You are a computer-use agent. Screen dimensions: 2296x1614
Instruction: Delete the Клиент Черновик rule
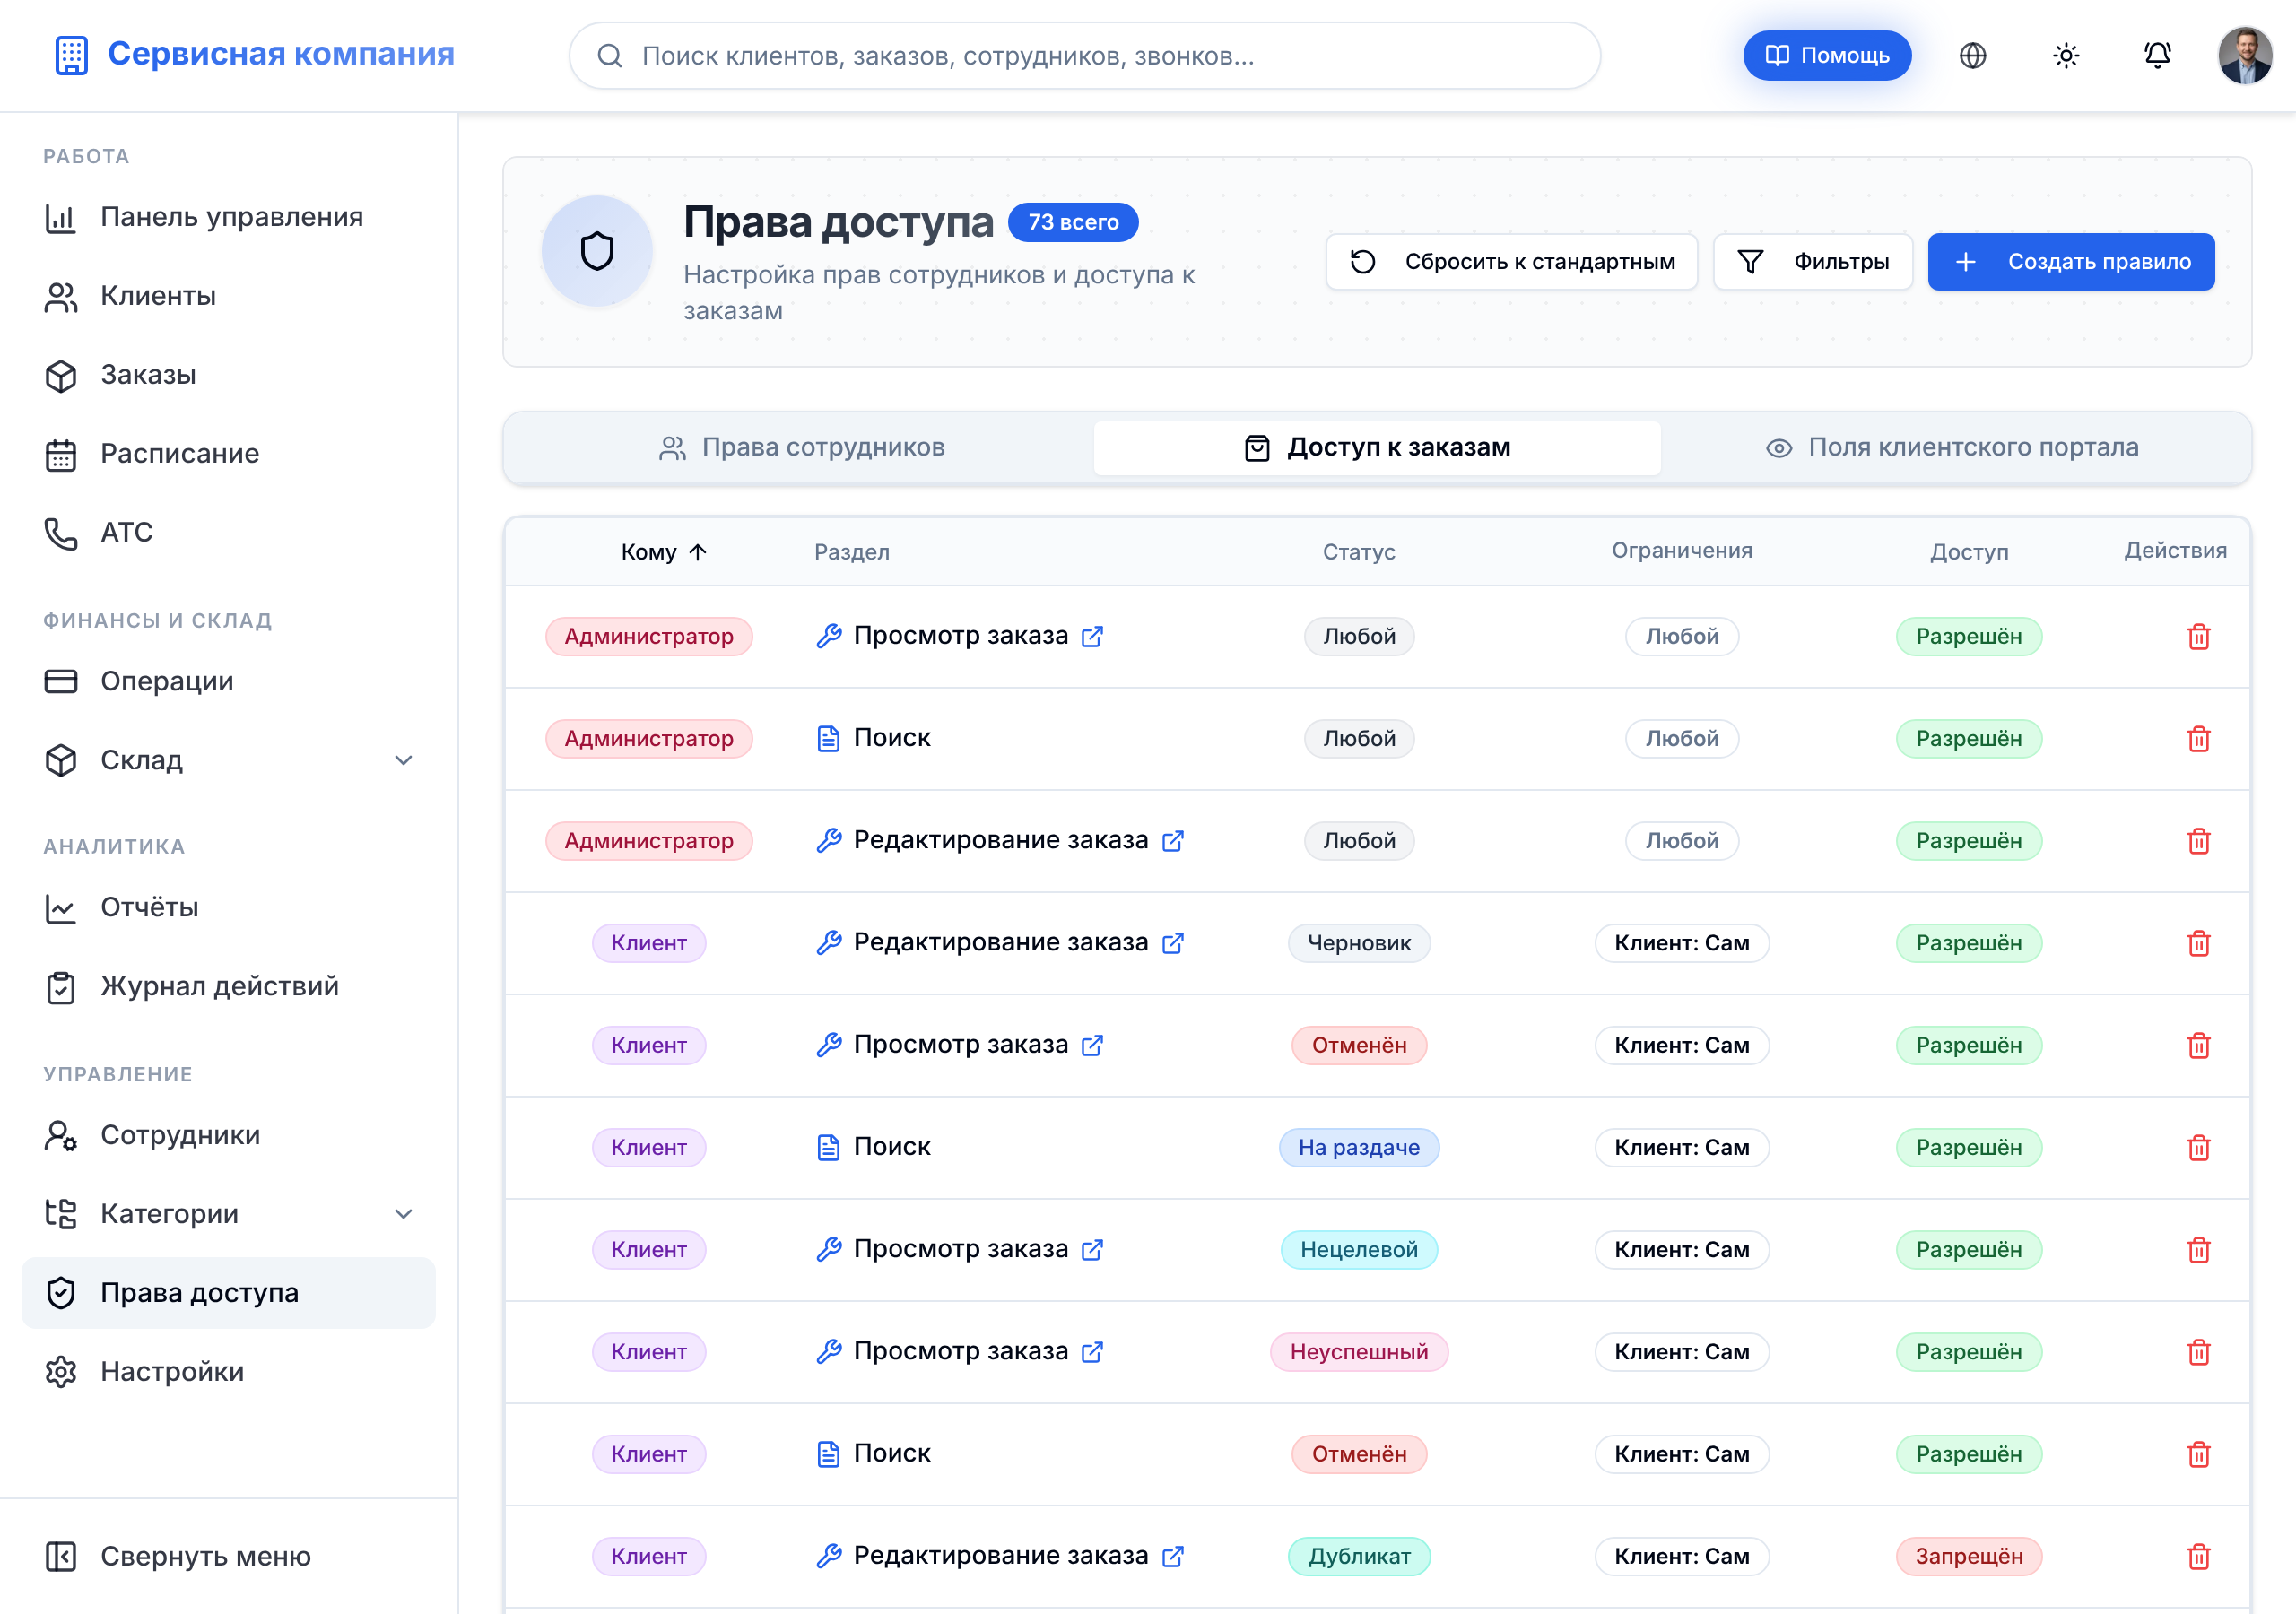(x=2198, y=943)
